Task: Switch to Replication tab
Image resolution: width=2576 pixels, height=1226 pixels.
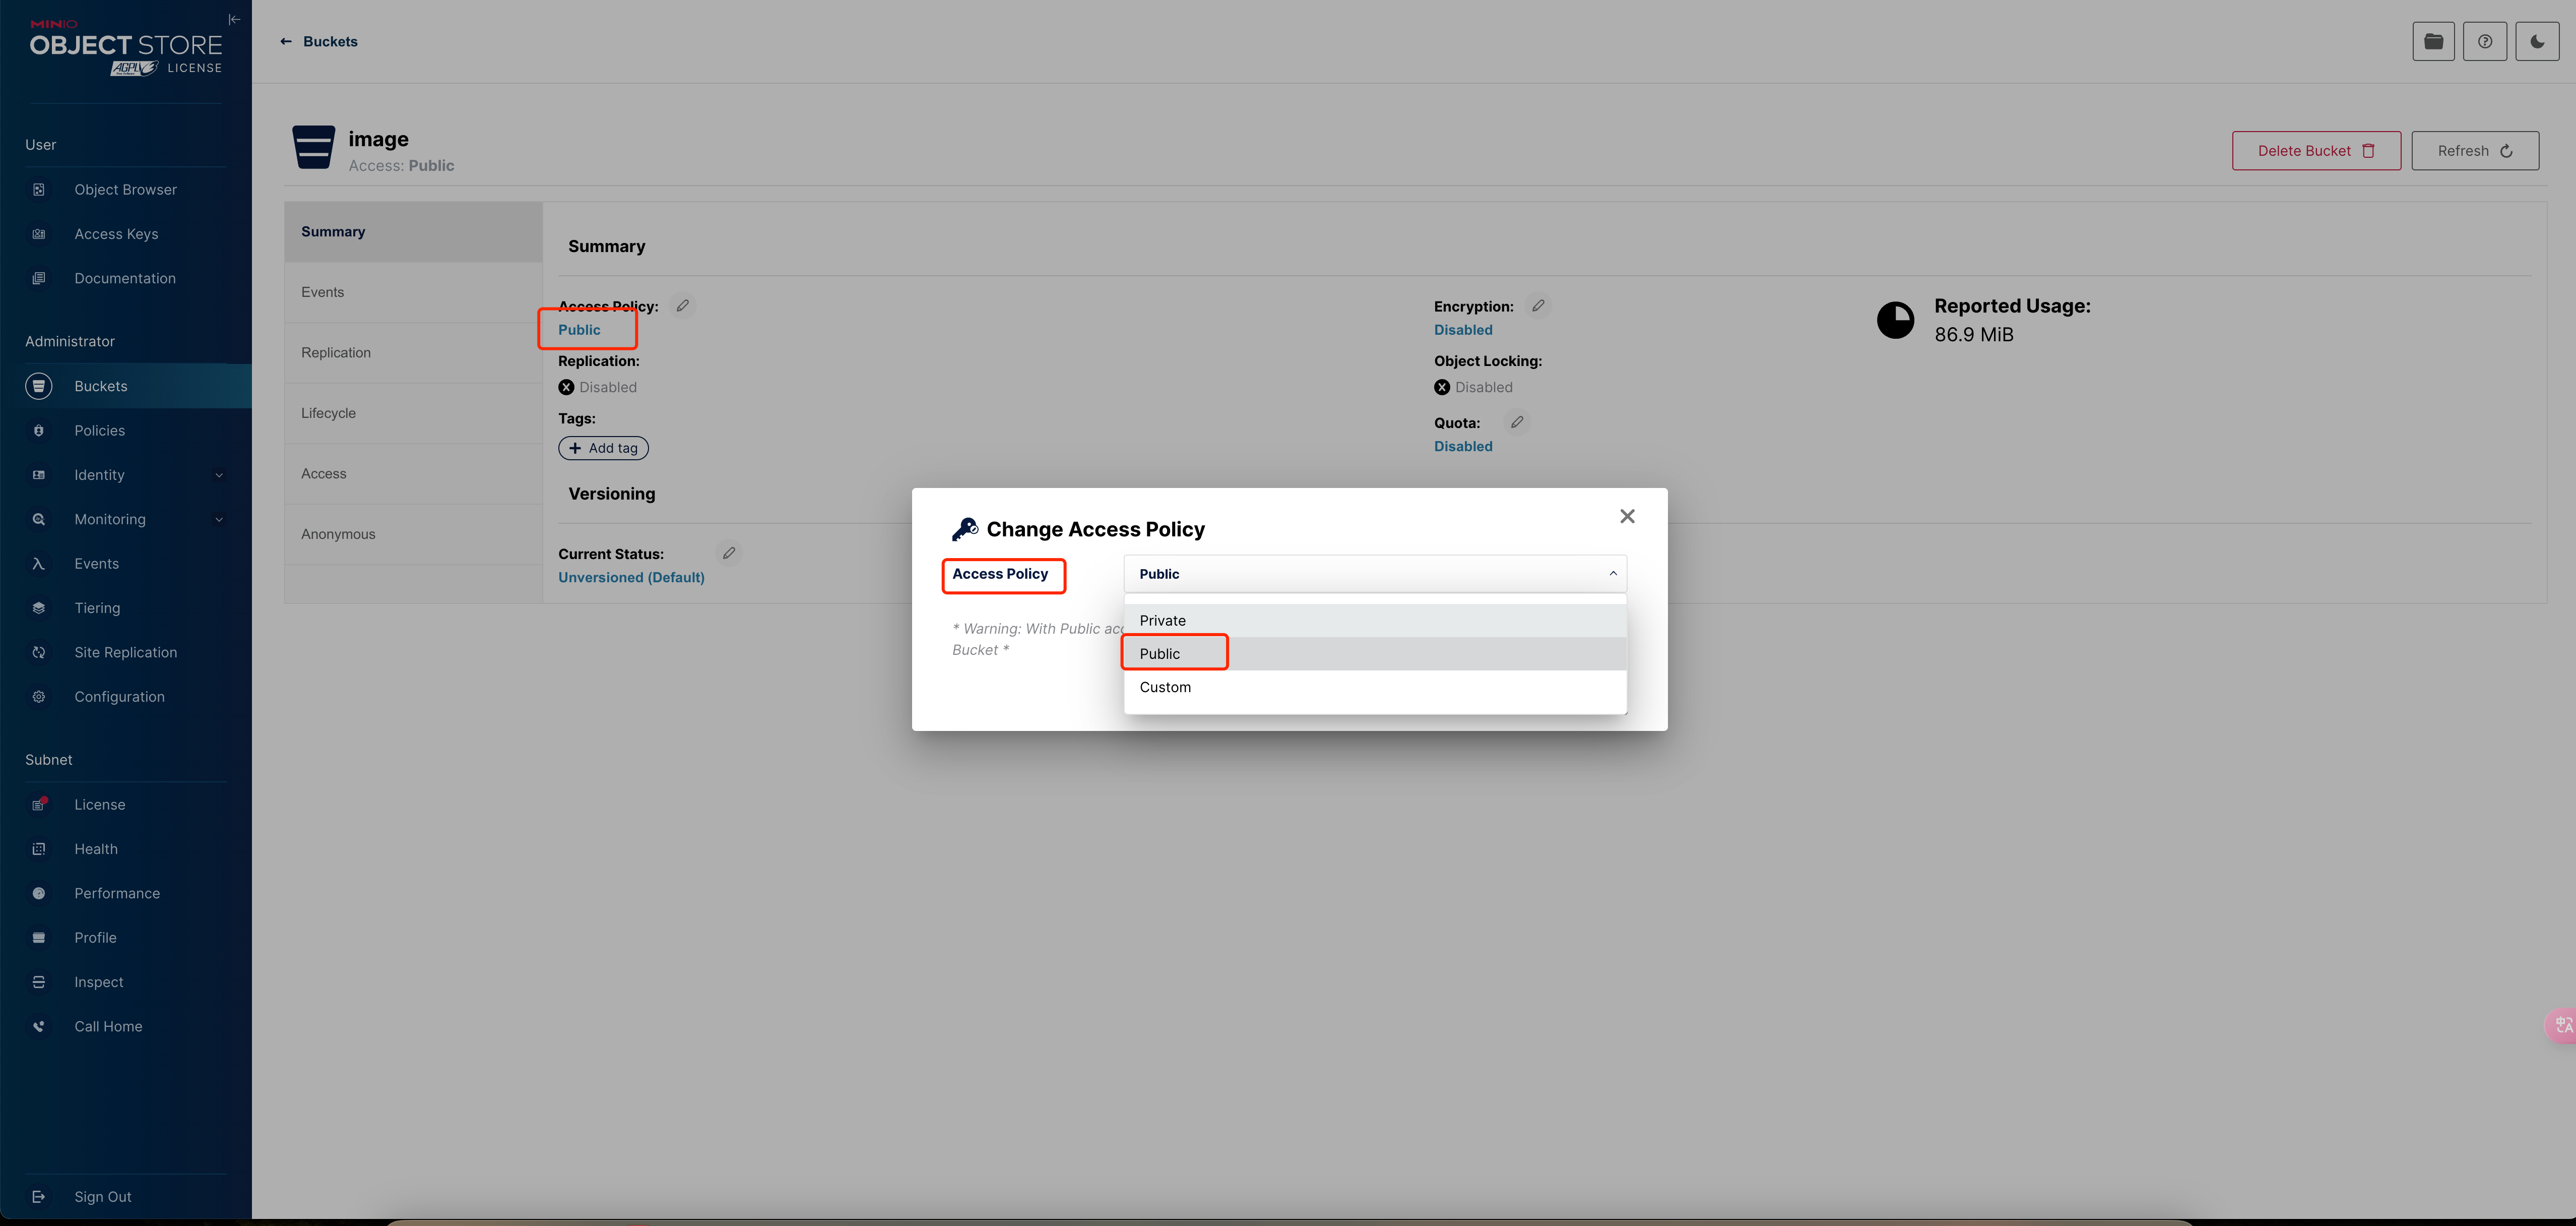Action: point(413,352)
